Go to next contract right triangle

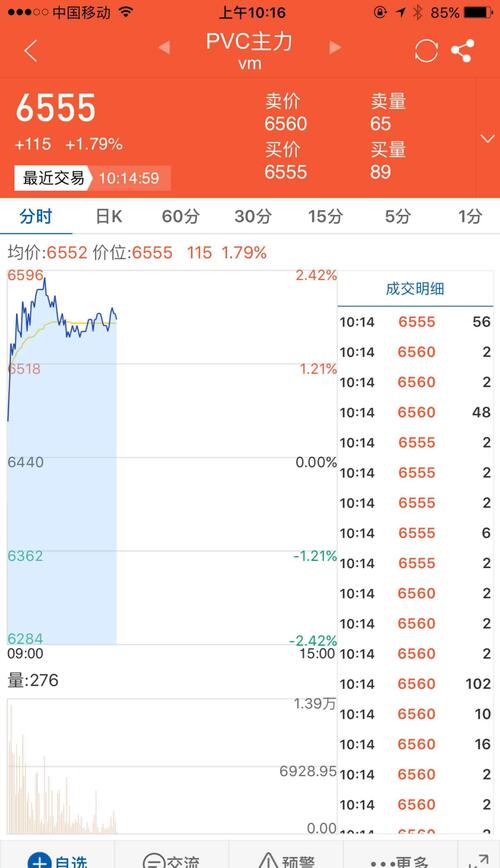335,48
